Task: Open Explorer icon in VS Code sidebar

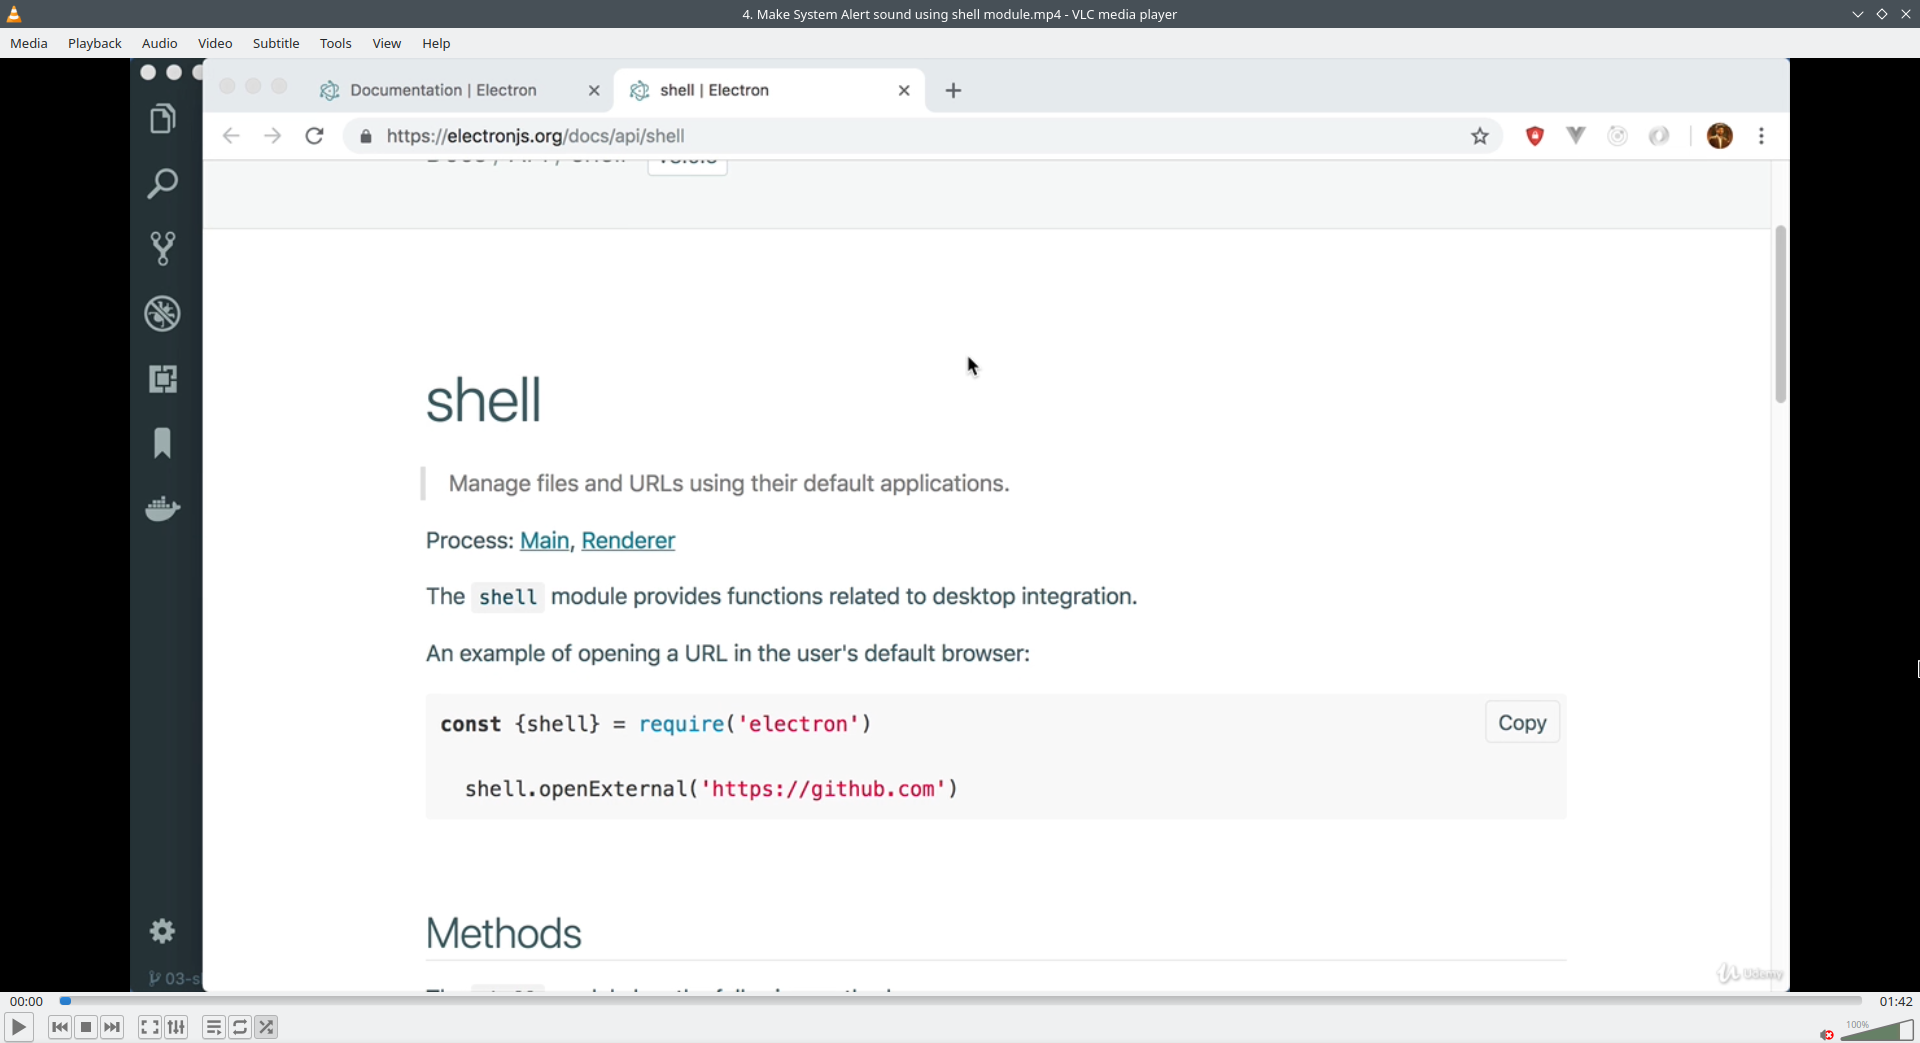Action: 163,119
